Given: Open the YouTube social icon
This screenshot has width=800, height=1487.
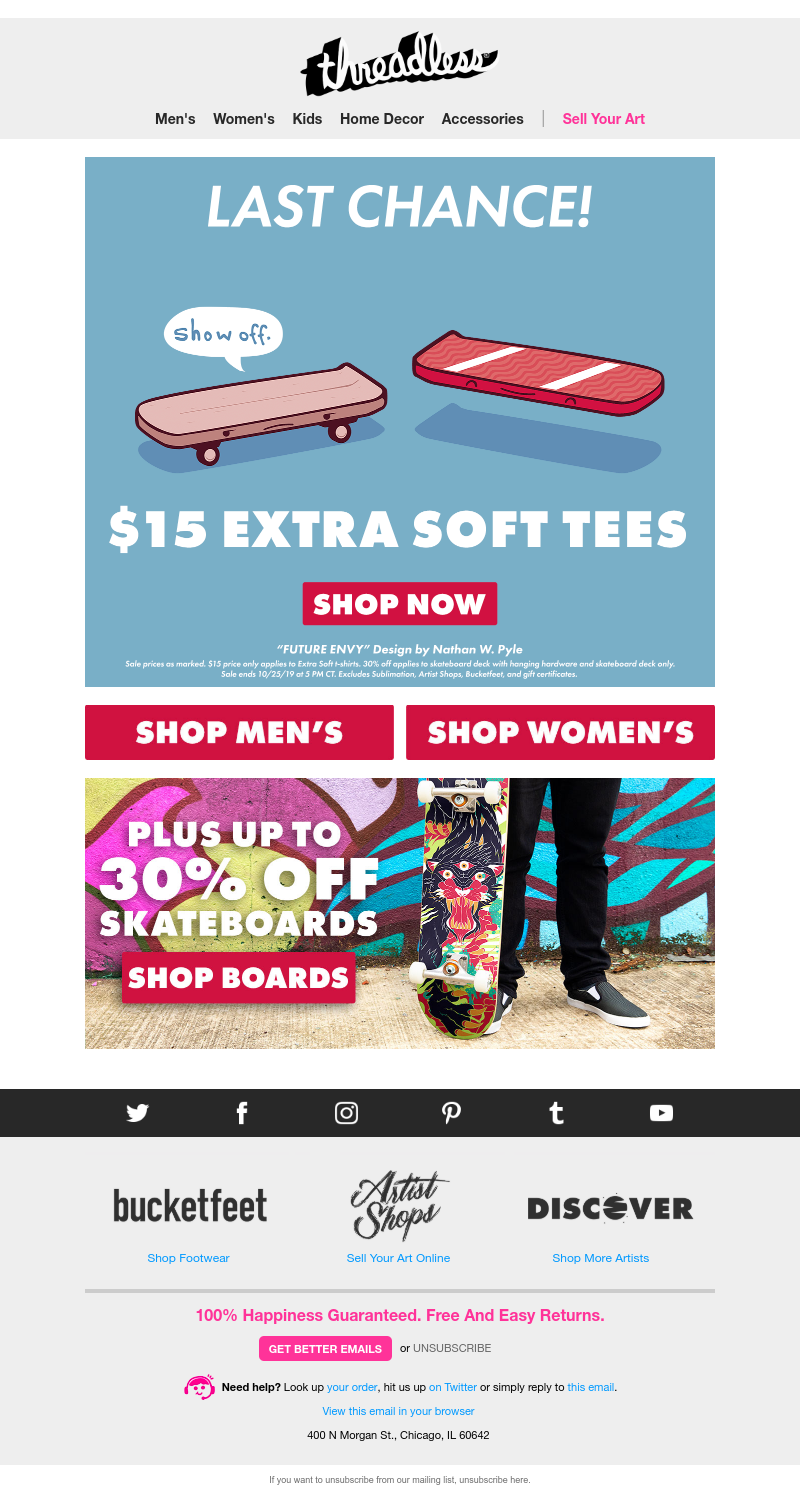Looking at the screenshot, I should [661, 1113].
